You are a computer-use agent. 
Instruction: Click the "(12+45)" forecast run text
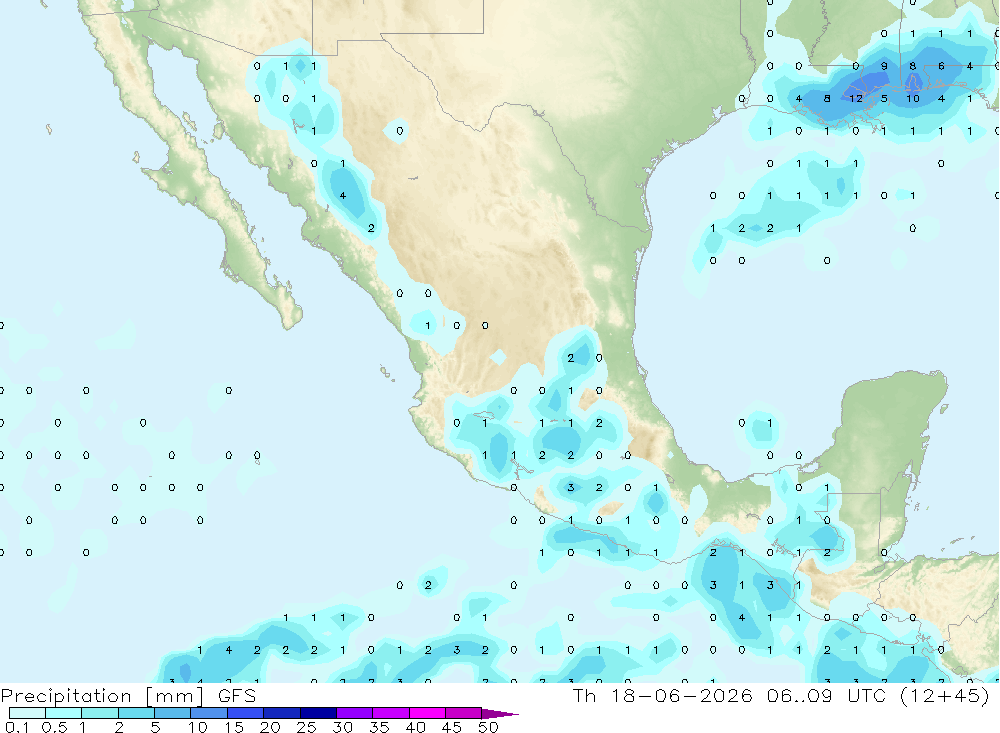945,695
